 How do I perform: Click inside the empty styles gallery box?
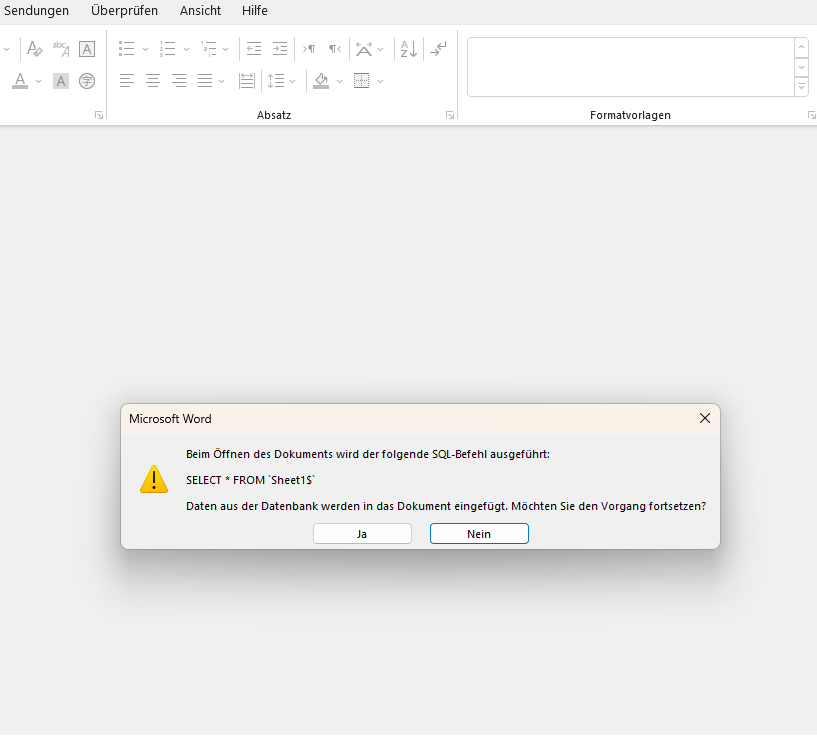coord(631,67)
